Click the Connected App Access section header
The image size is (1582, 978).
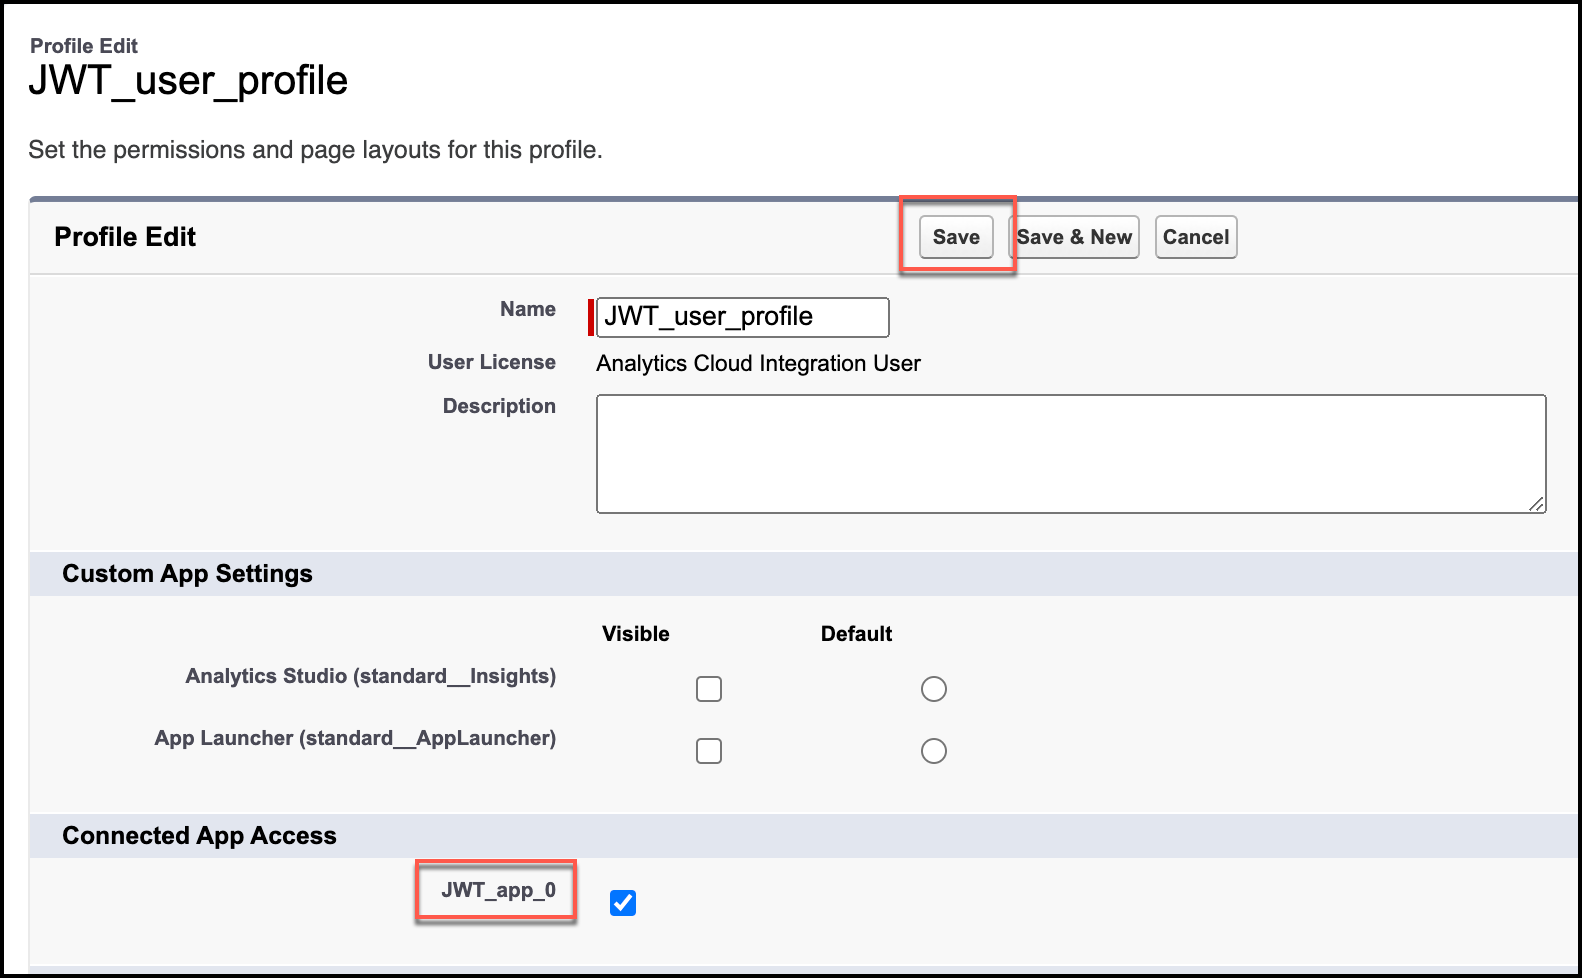click(x=199, y=836)
